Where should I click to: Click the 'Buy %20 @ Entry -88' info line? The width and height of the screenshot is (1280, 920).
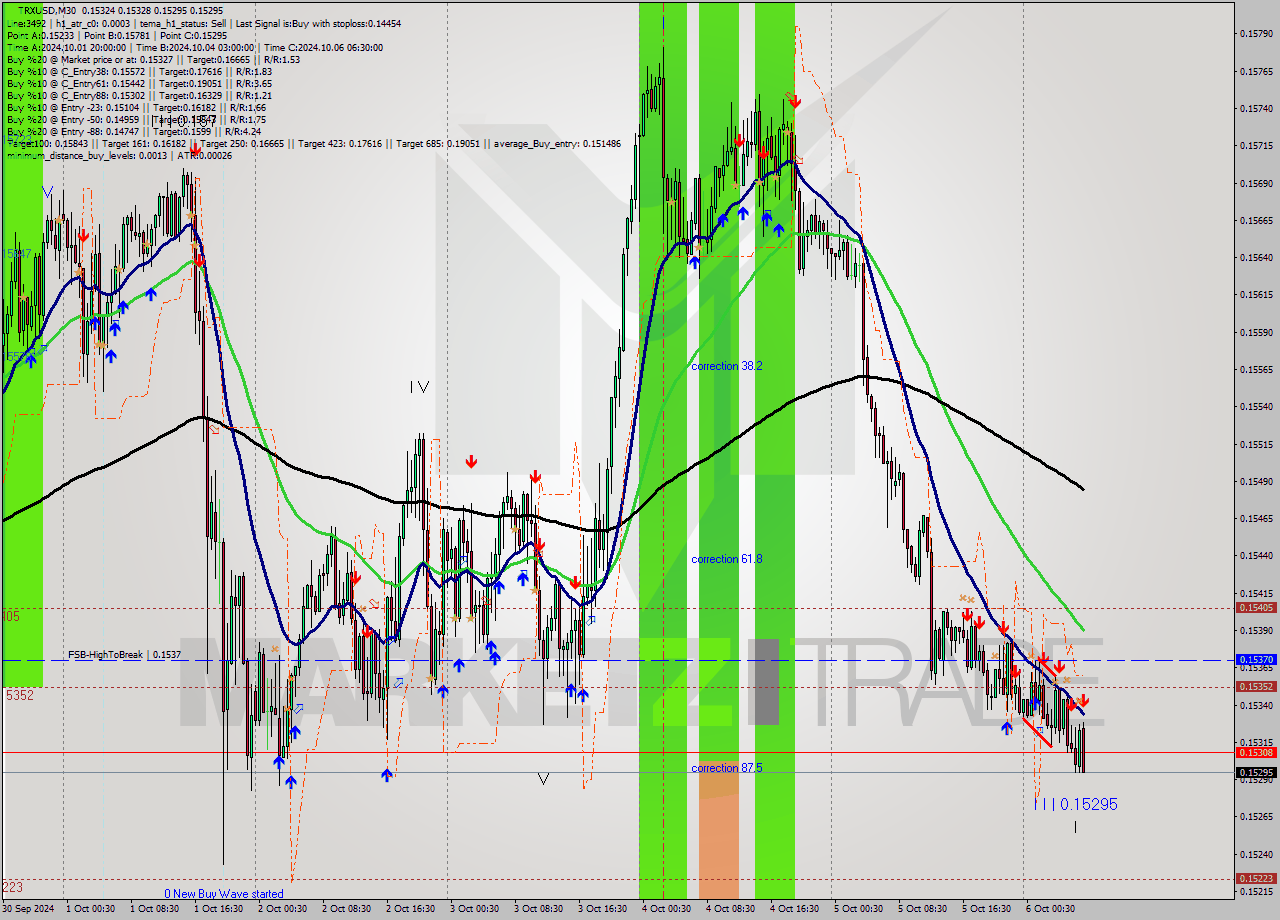click(x=134, y=131)
